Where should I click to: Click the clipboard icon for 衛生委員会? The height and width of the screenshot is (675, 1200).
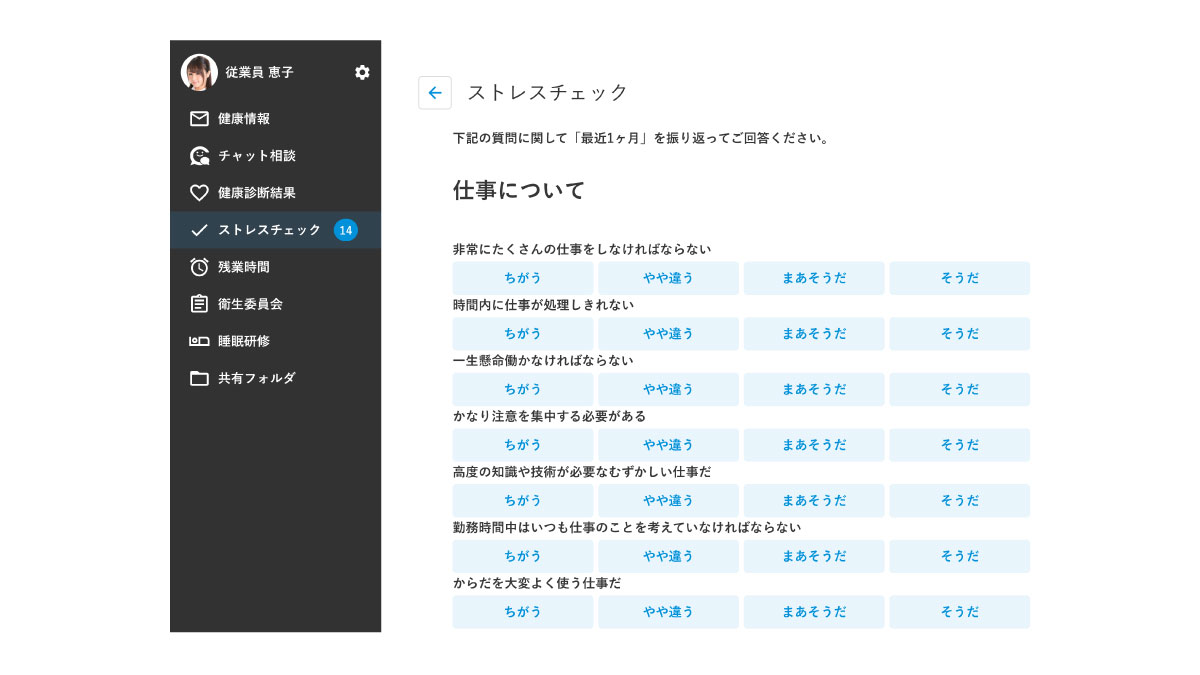tap(199, 303)
